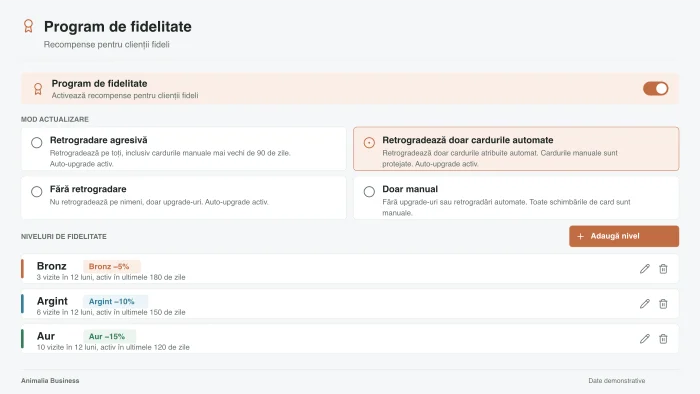Click the Argint –10% discount badge
This screenshot has height=394, width=700.
tap(115, 302)
